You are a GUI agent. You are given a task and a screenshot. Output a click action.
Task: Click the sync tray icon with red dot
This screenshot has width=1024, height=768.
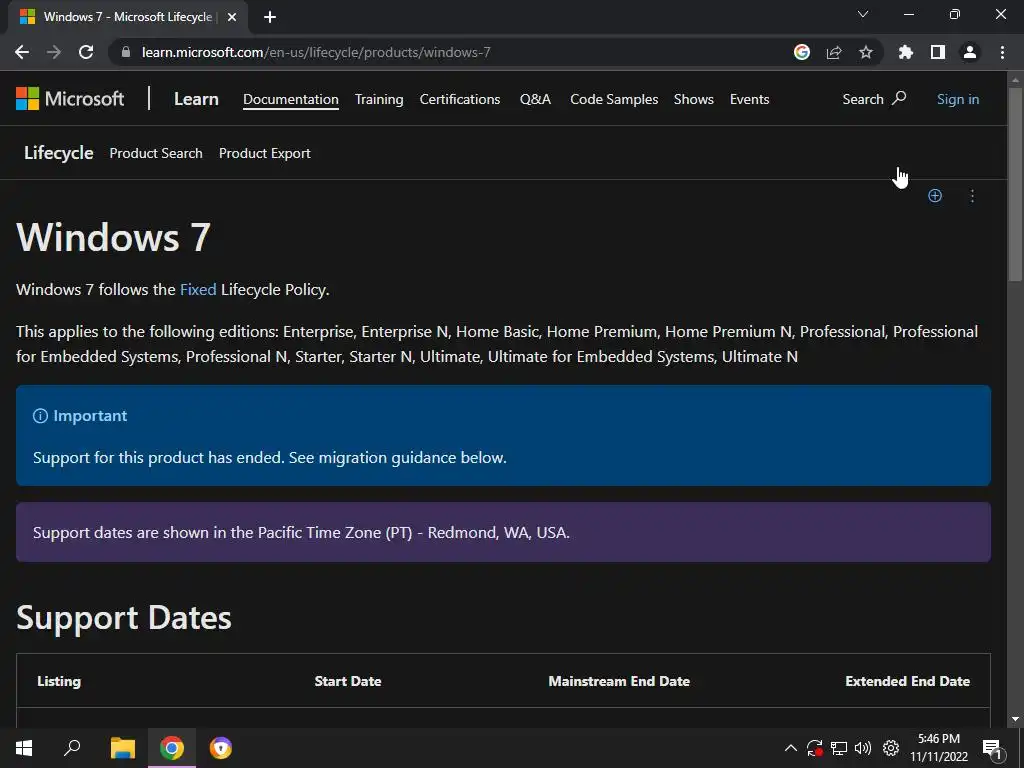[x=814, y=748]
